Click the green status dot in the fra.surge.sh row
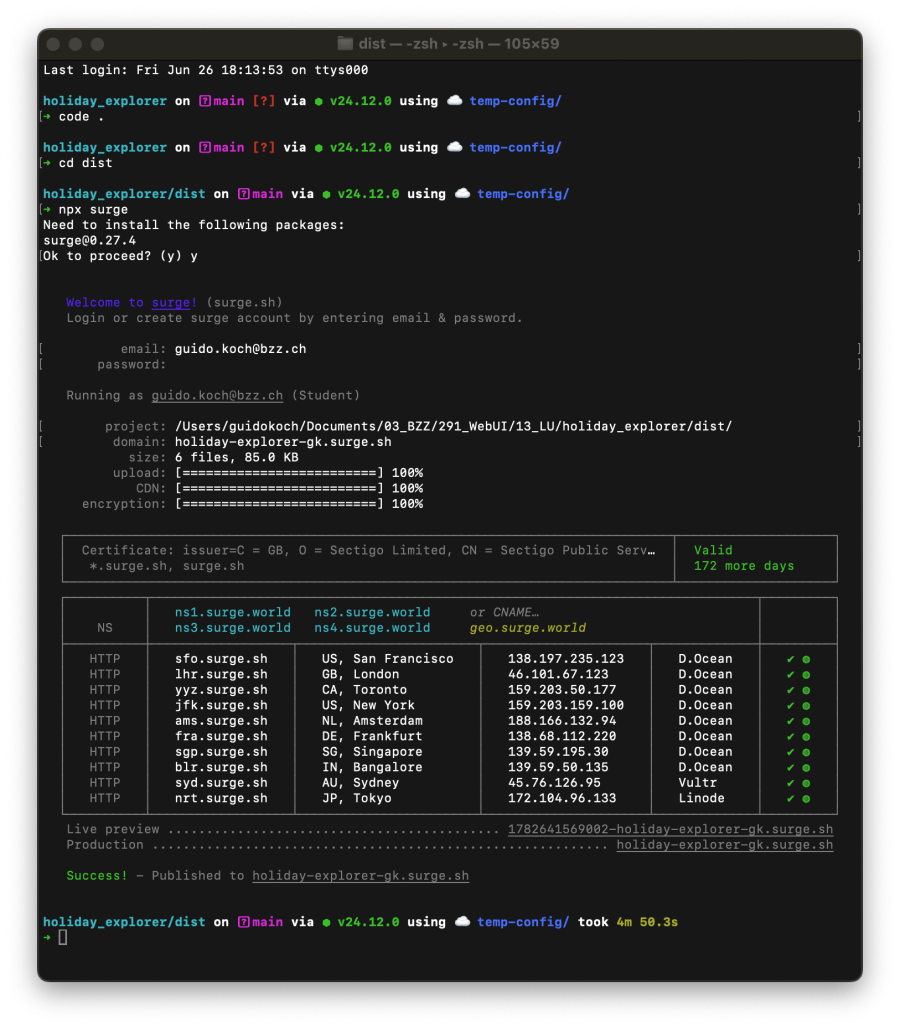Screen dimensions: 900x1028 pyautogui.click(x=806, y=737)
